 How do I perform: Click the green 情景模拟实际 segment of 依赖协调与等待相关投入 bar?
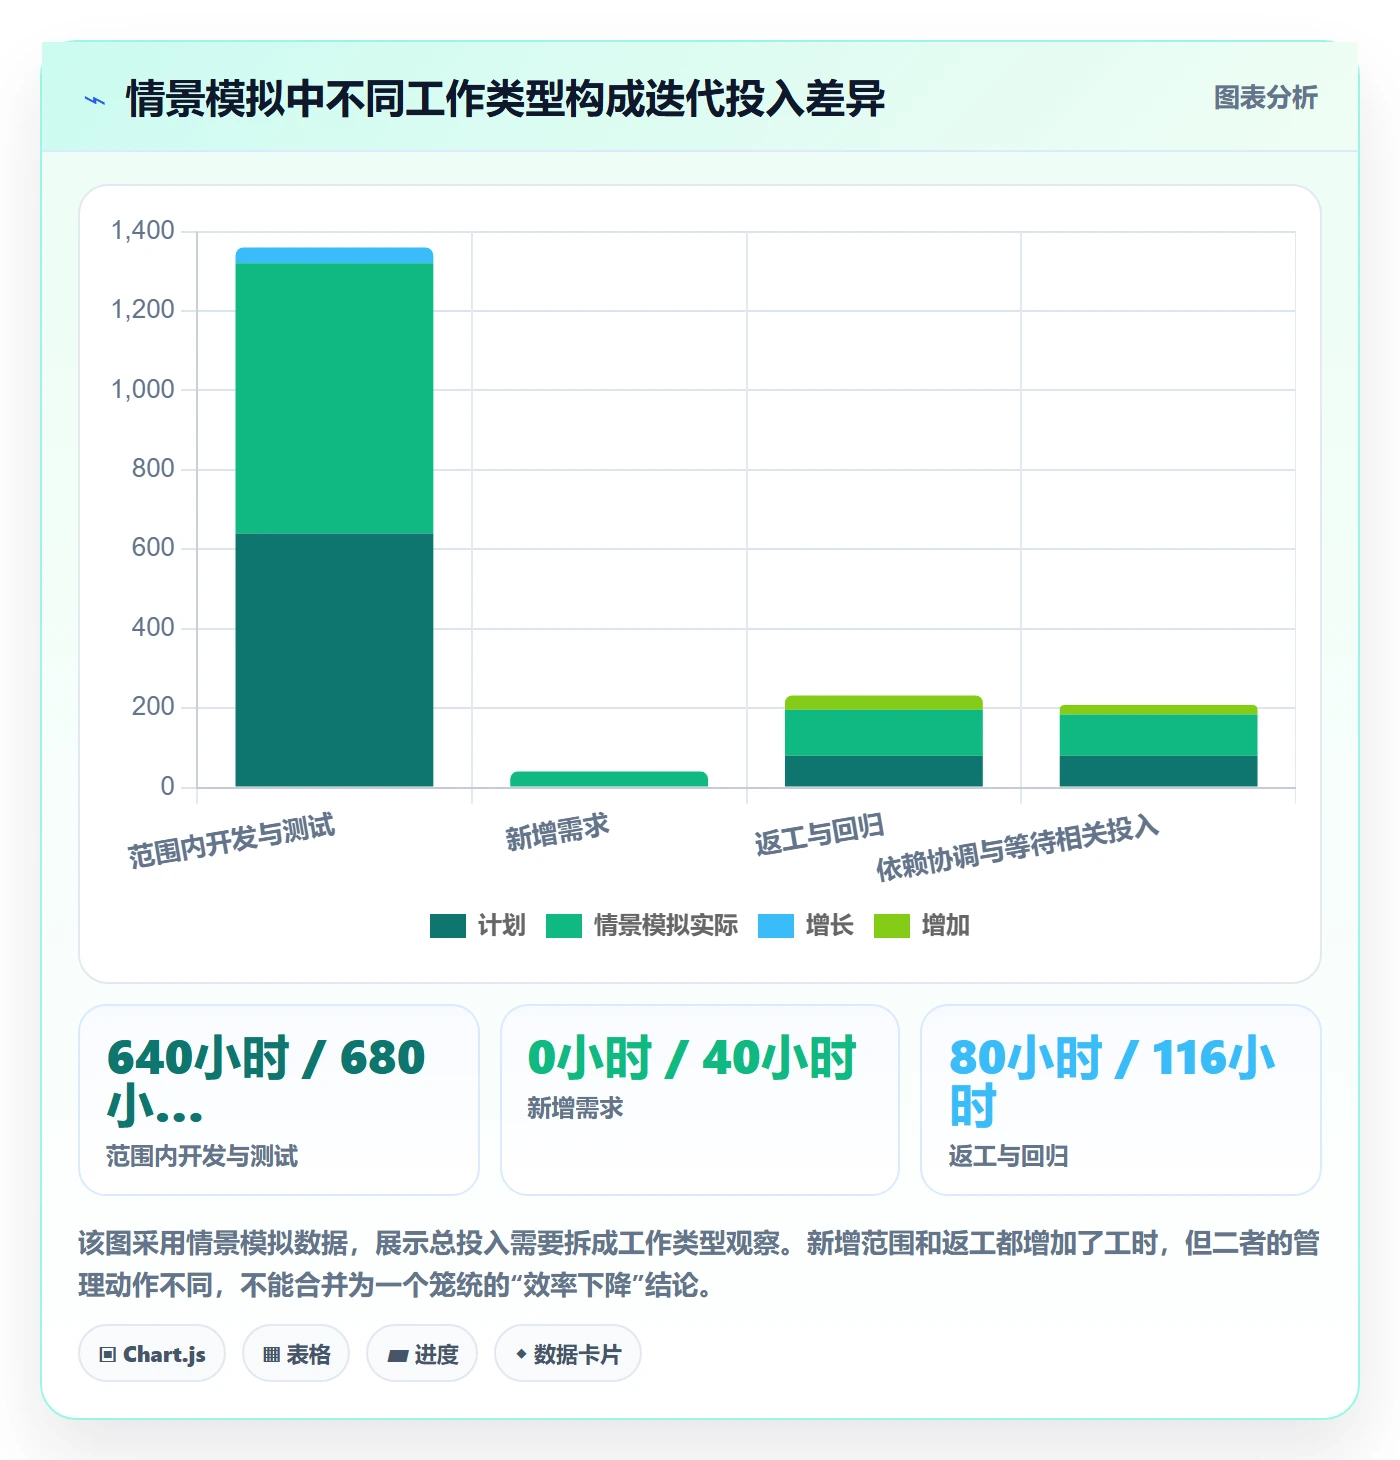pos(1158,735)
